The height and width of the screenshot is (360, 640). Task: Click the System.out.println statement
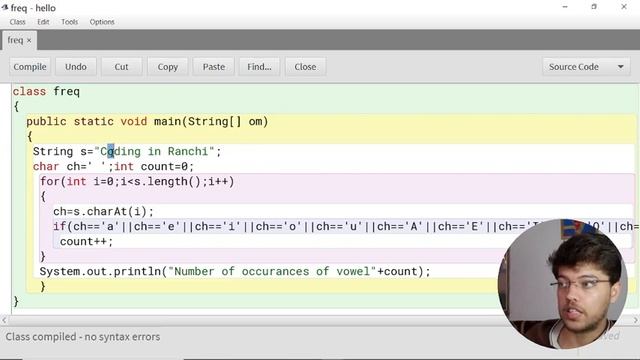point(235,271)
